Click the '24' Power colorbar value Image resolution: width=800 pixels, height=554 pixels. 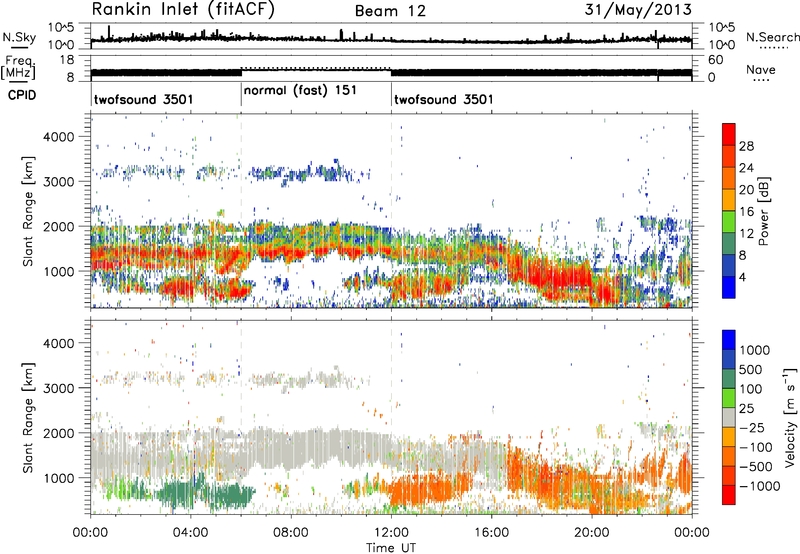click(x=746, y=168)
